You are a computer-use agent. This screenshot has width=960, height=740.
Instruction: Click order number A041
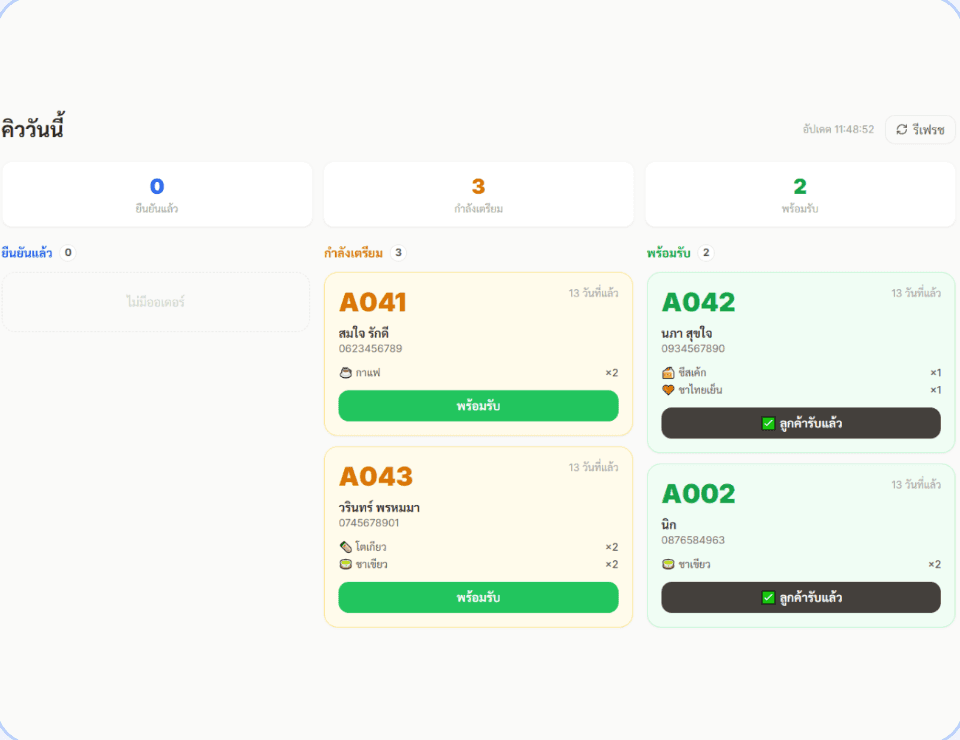pos(373,302)
